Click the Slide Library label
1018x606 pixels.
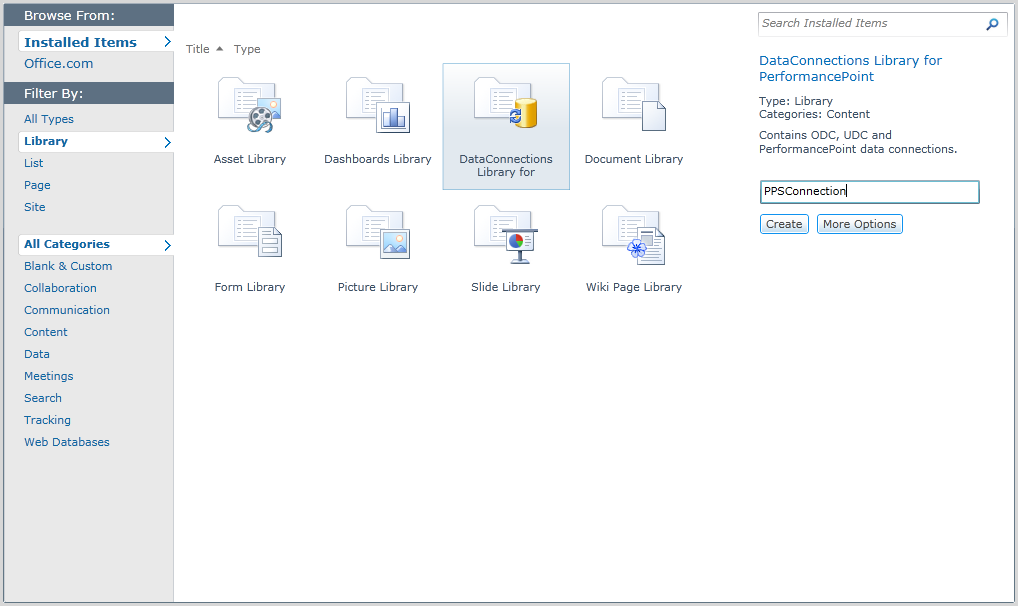coord(506,287)
